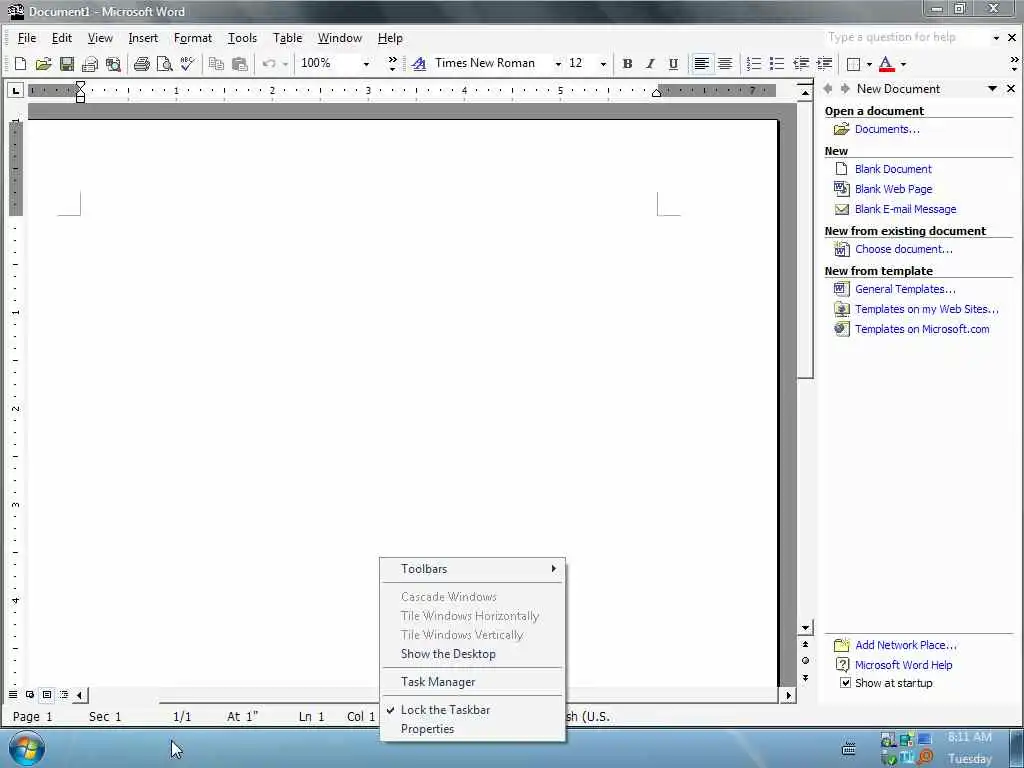Open the font color dropdown arrow
The width and height of the screenshot is (1024, 768).
point(903,64)
